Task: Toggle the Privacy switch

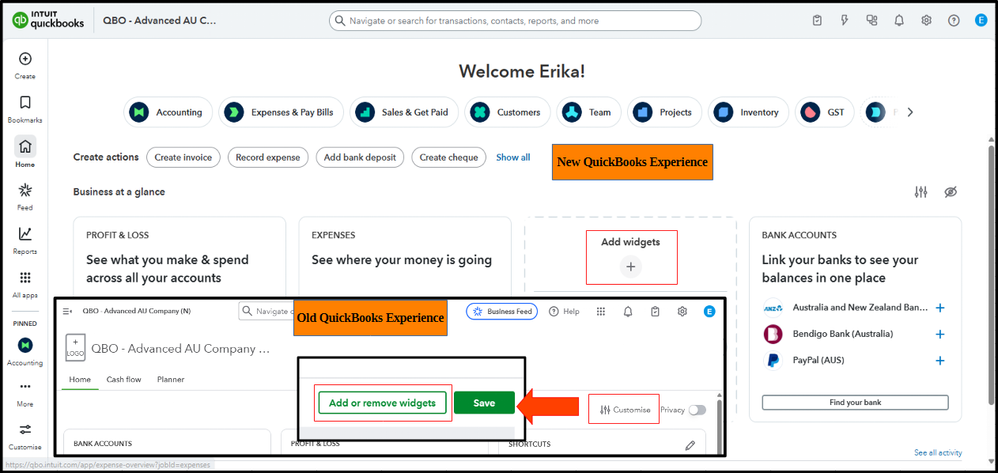Action: click(697, 410)
